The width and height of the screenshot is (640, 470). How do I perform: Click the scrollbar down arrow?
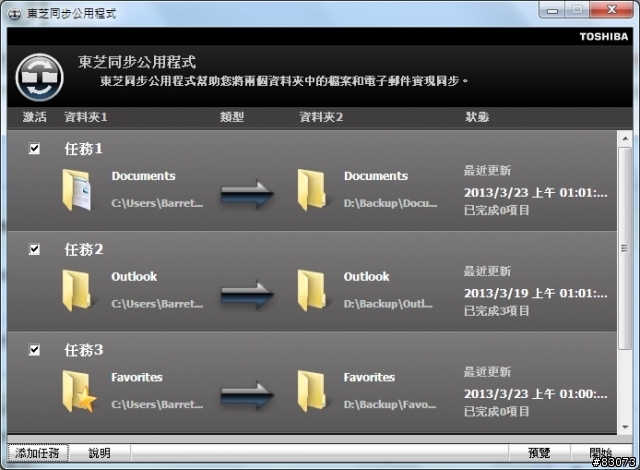pos(625,427)
